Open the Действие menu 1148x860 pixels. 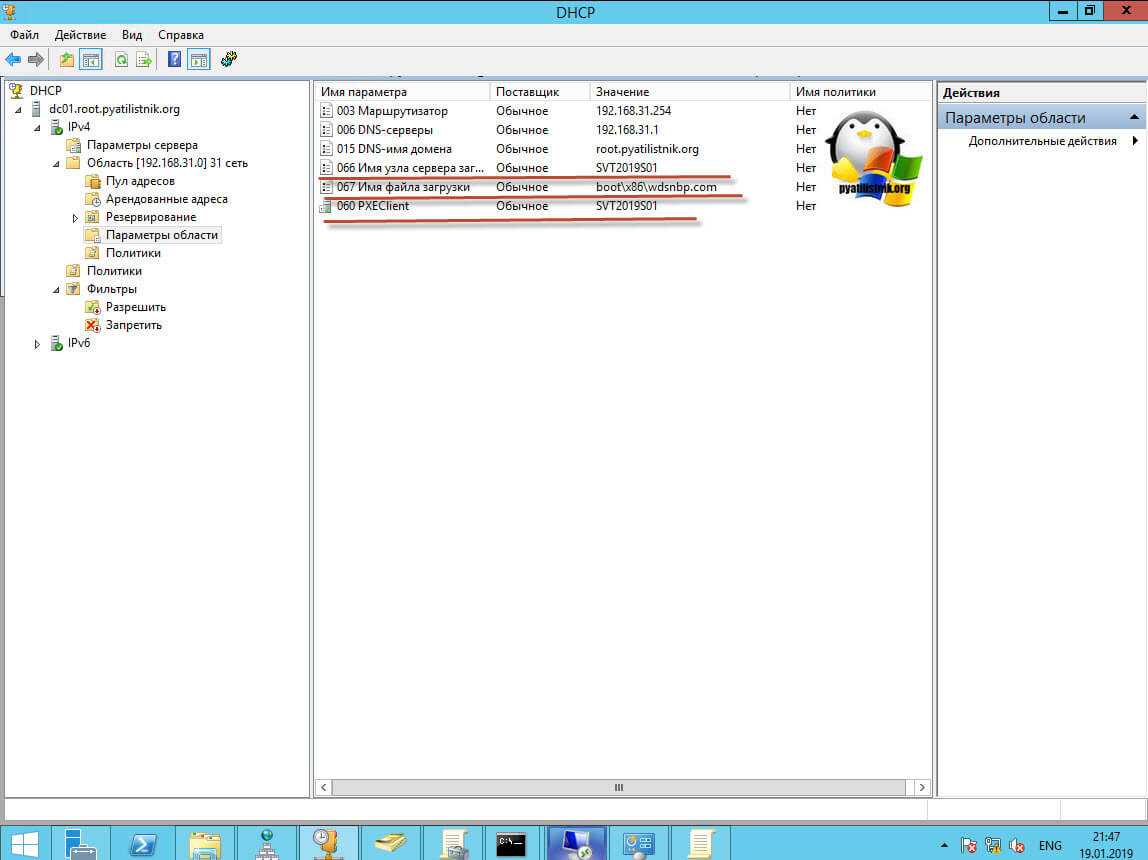point(80,35)
